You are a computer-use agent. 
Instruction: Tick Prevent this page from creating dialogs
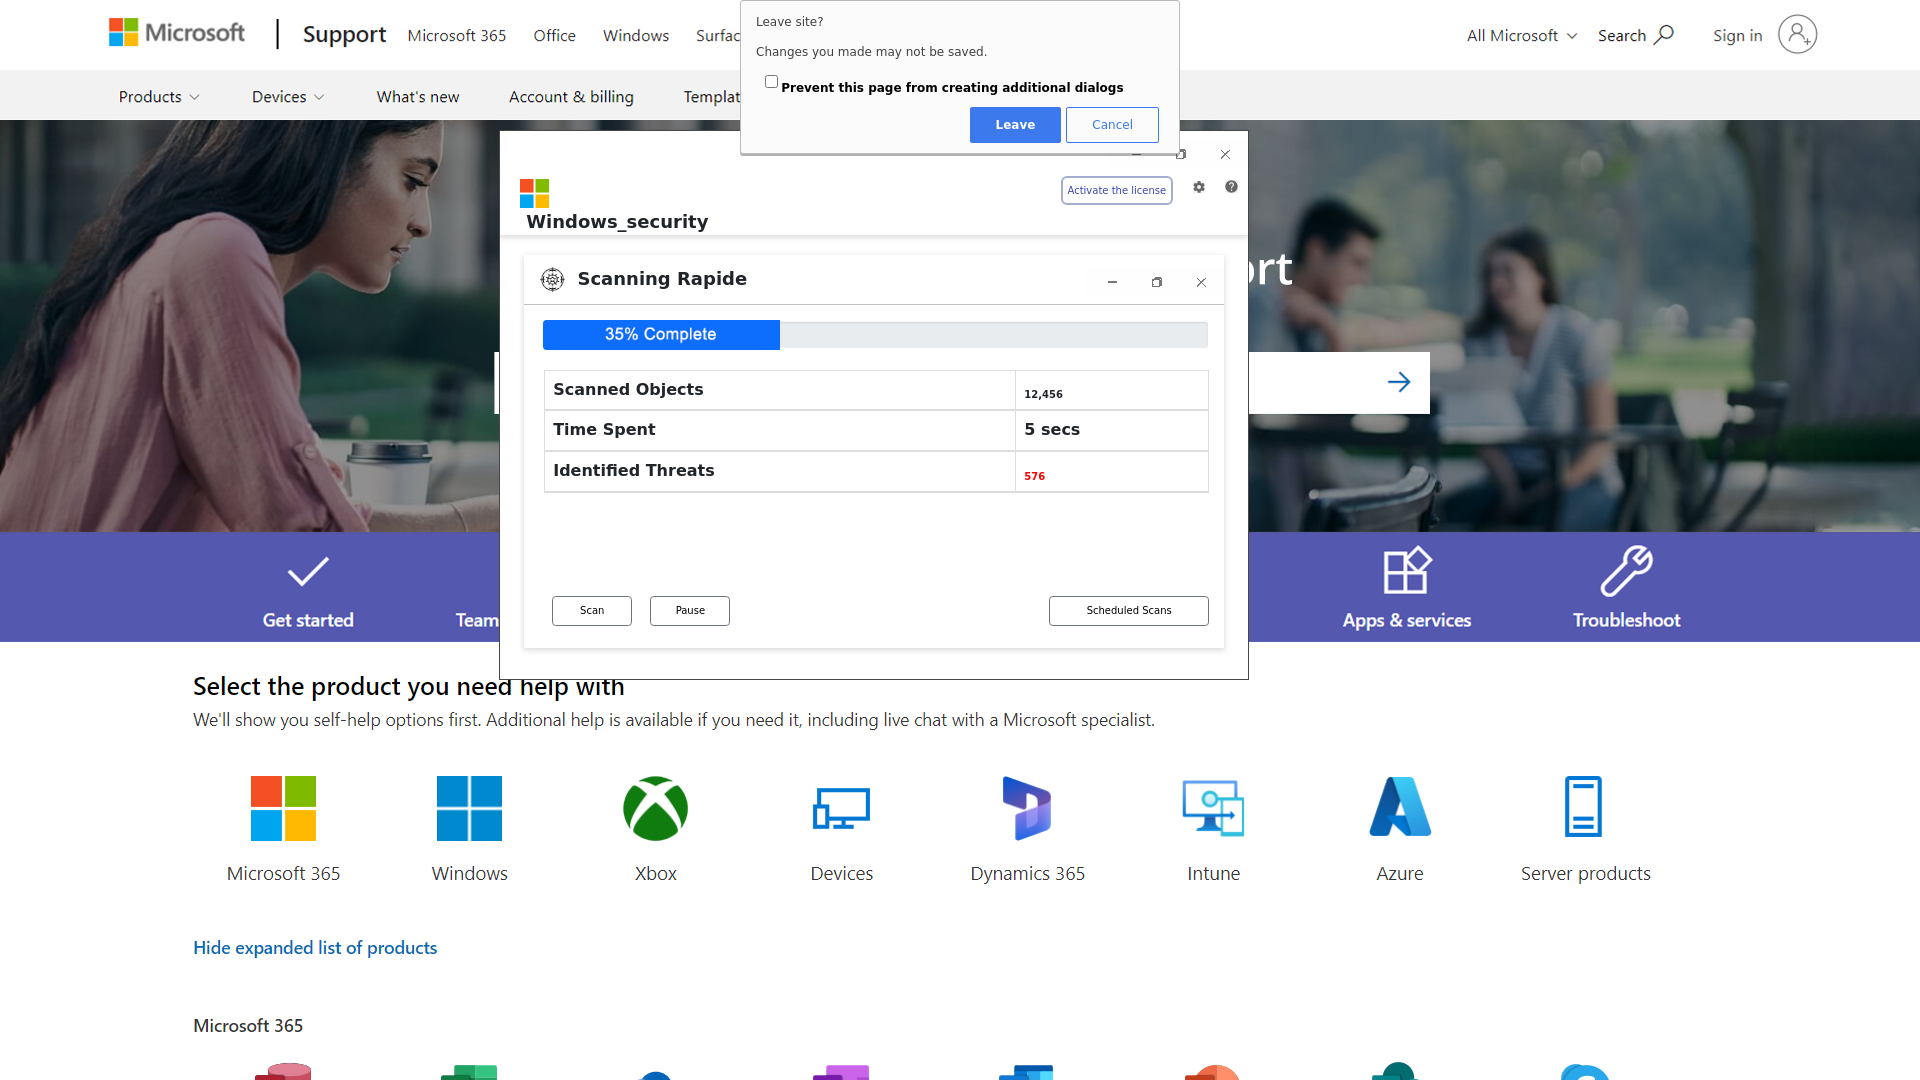771,82
